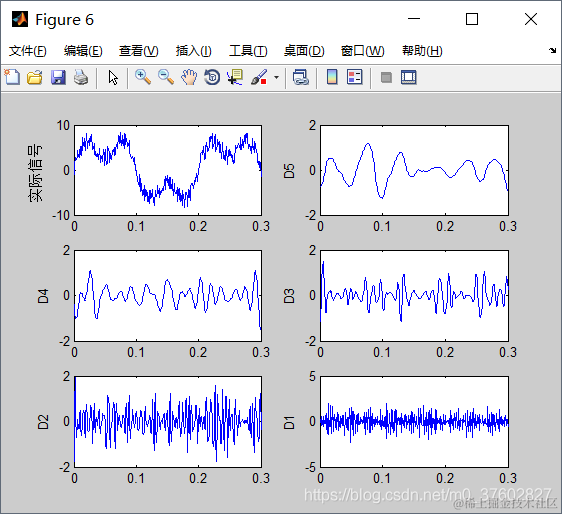The height and width of the screenshot is (514, 562).
Task: Insert a colorbar from the toolbar
Action: [332, 77]
